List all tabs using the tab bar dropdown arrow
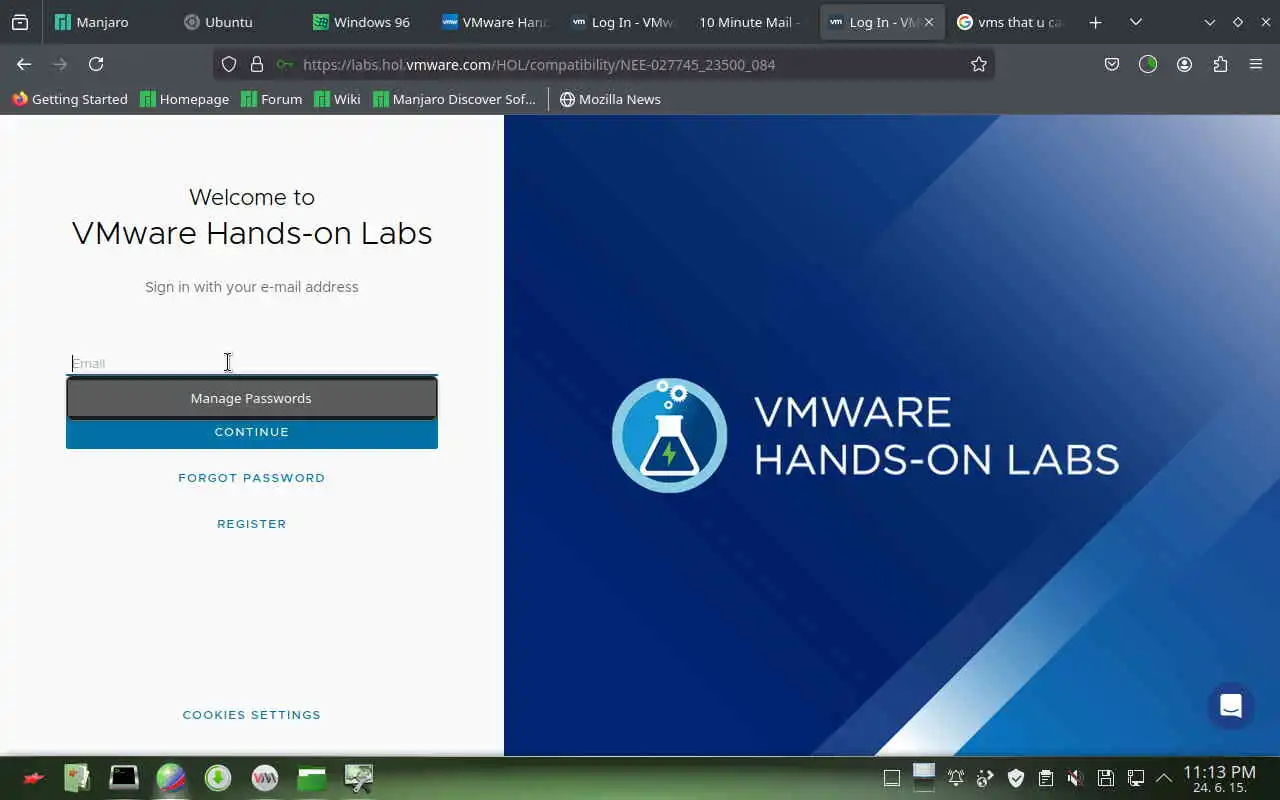Screen dimensions: 1280x800 click(x=1136, y=22)
